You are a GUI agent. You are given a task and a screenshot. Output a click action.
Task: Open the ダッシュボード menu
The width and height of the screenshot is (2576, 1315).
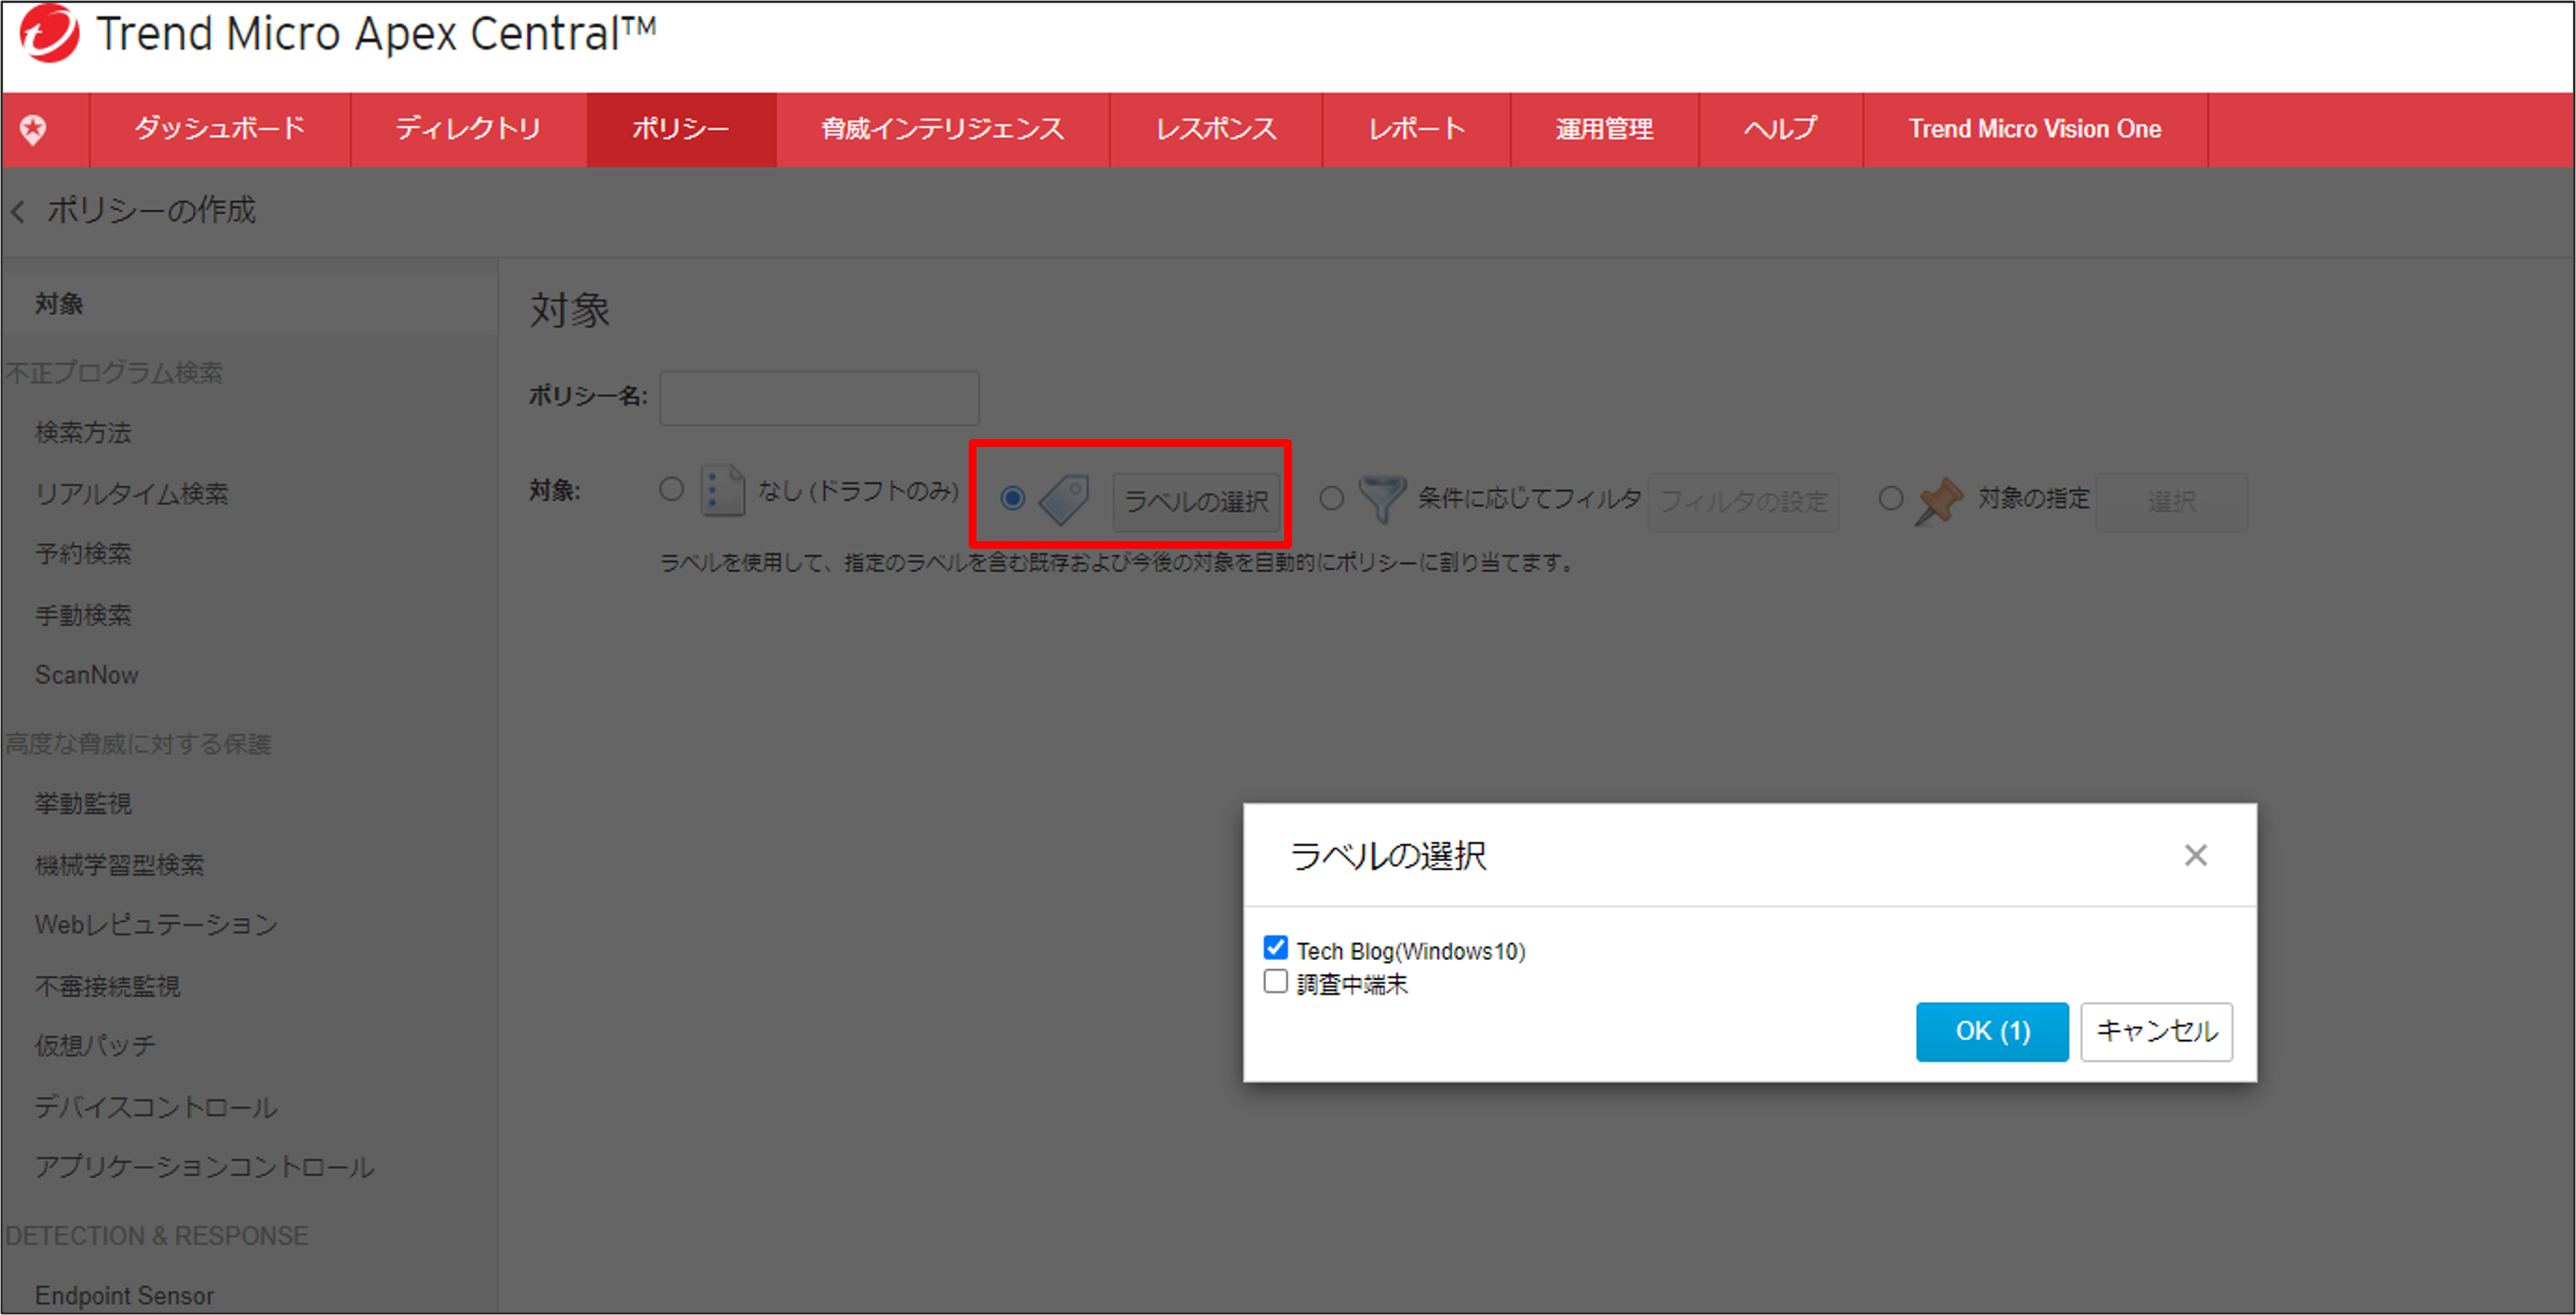[220, 129]
